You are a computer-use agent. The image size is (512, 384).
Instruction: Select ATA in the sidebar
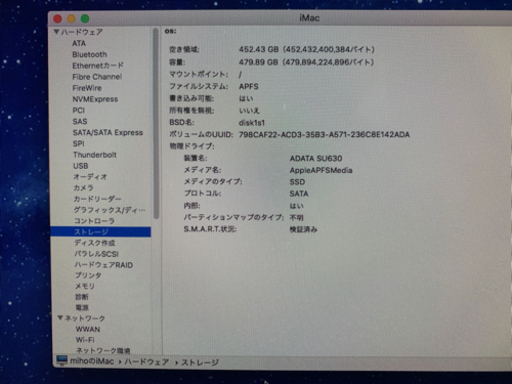click(x=79, y=43)
